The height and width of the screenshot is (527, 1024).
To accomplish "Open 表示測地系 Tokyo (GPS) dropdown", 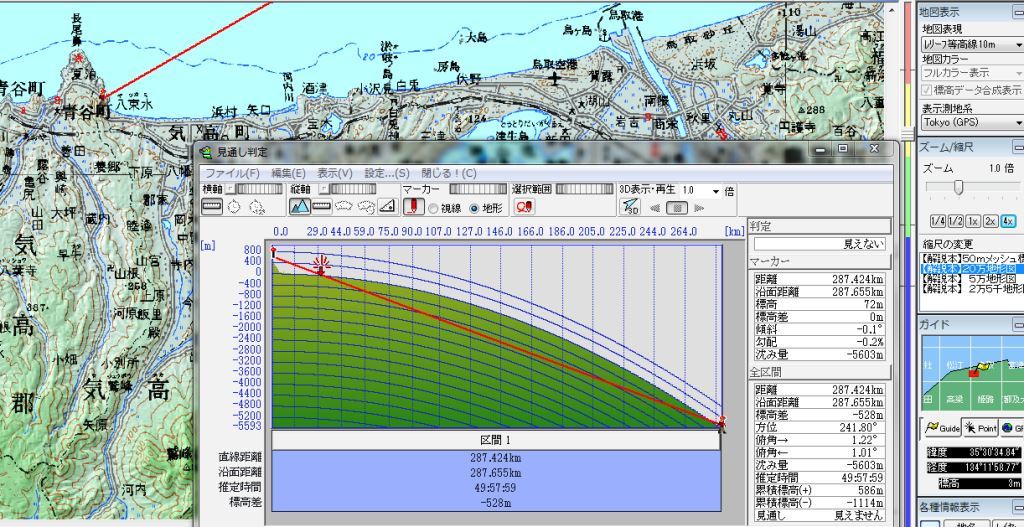I will [972, 122].
